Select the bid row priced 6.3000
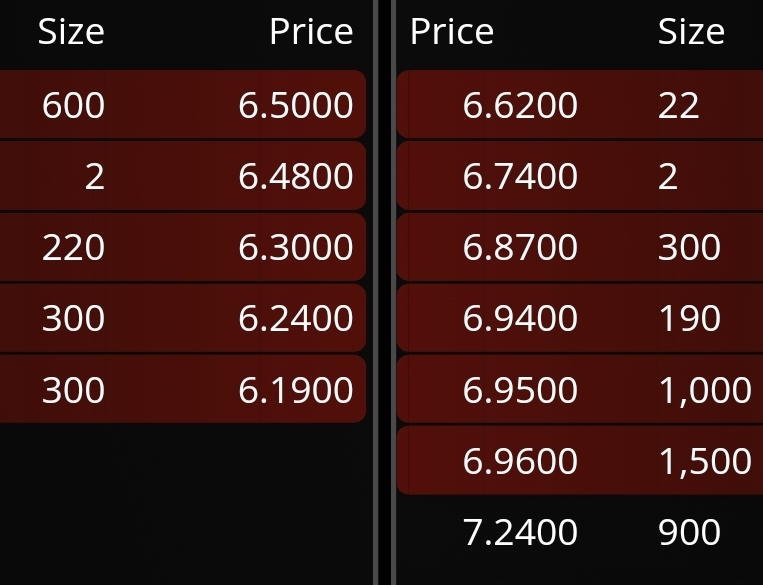The image size is (763, 585). (182, 247)
